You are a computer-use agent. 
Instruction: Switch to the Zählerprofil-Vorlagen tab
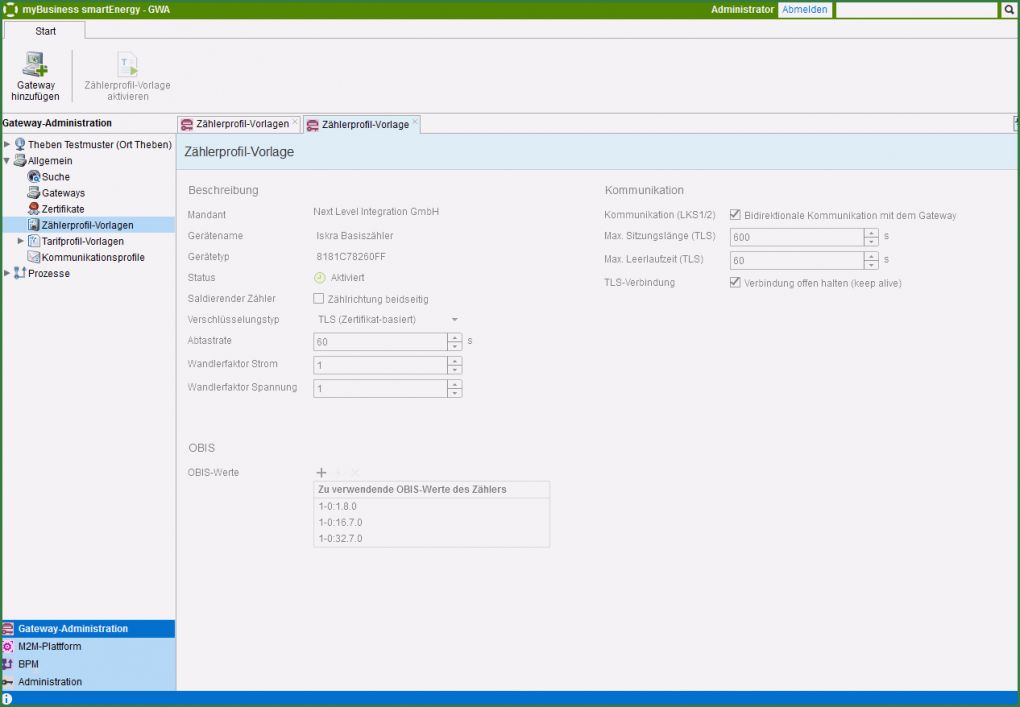242,124
